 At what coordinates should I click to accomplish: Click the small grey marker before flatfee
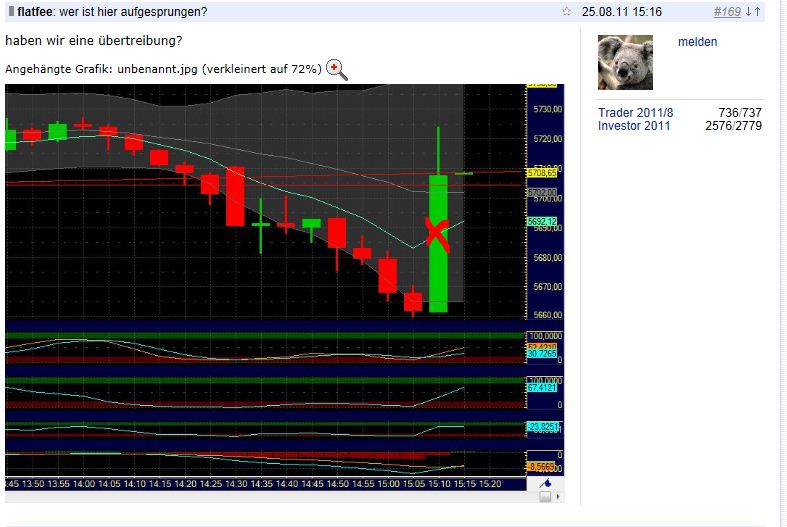11,12
